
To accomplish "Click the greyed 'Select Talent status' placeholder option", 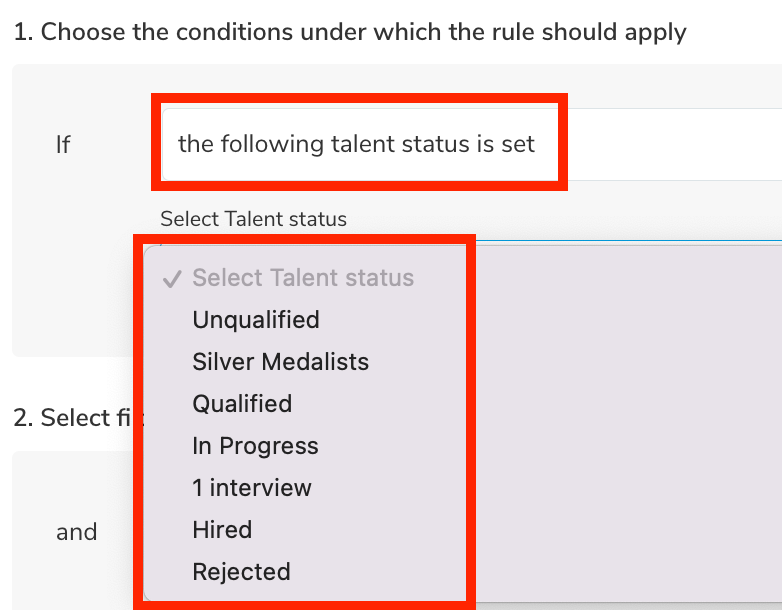I will coord(303,278).
